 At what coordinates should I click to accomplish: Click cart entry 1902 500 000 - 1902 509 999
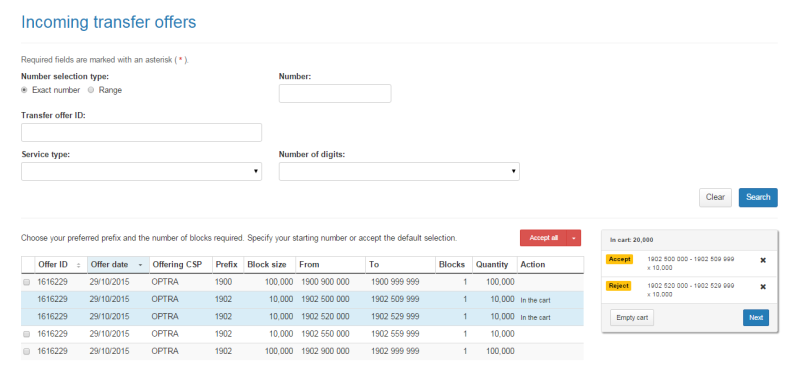[690, 263]
